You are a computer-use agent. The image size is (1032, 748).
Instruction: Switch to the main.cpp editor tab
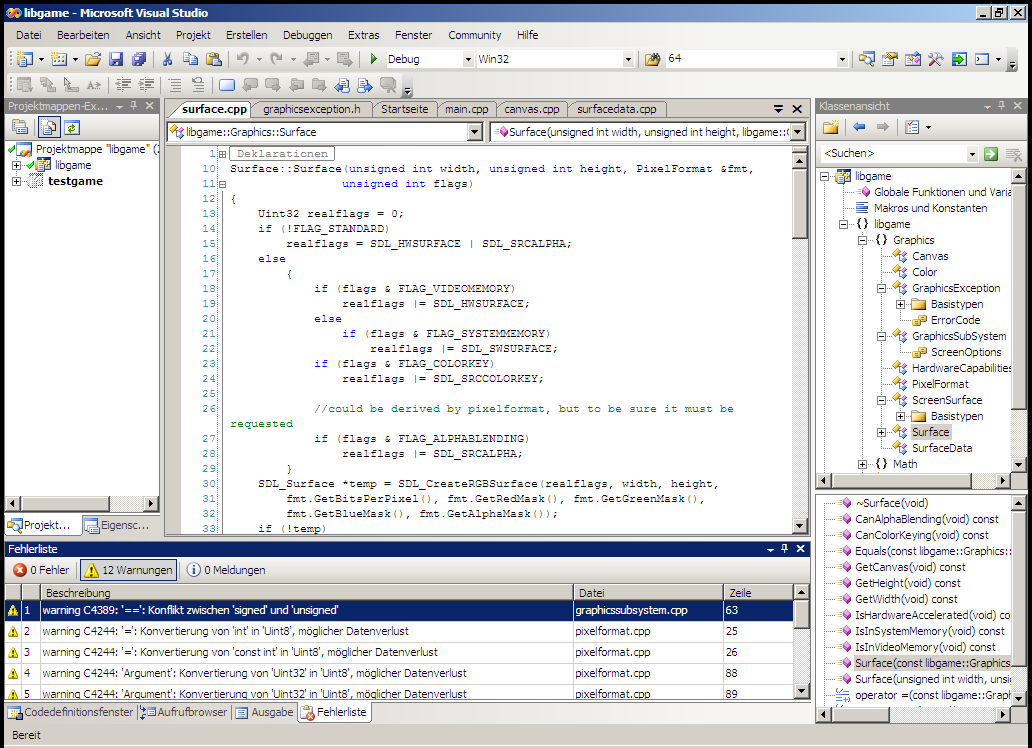(467, 109)
